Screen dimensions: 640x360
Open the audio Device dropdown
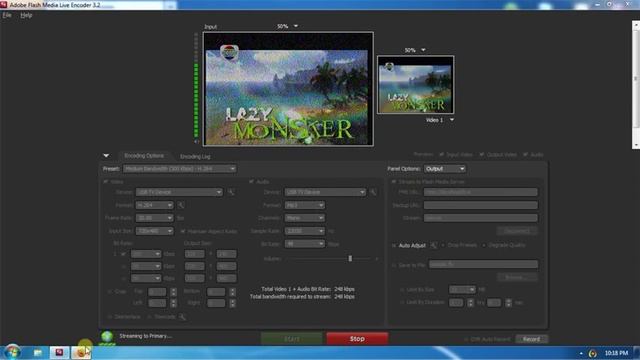325,192
